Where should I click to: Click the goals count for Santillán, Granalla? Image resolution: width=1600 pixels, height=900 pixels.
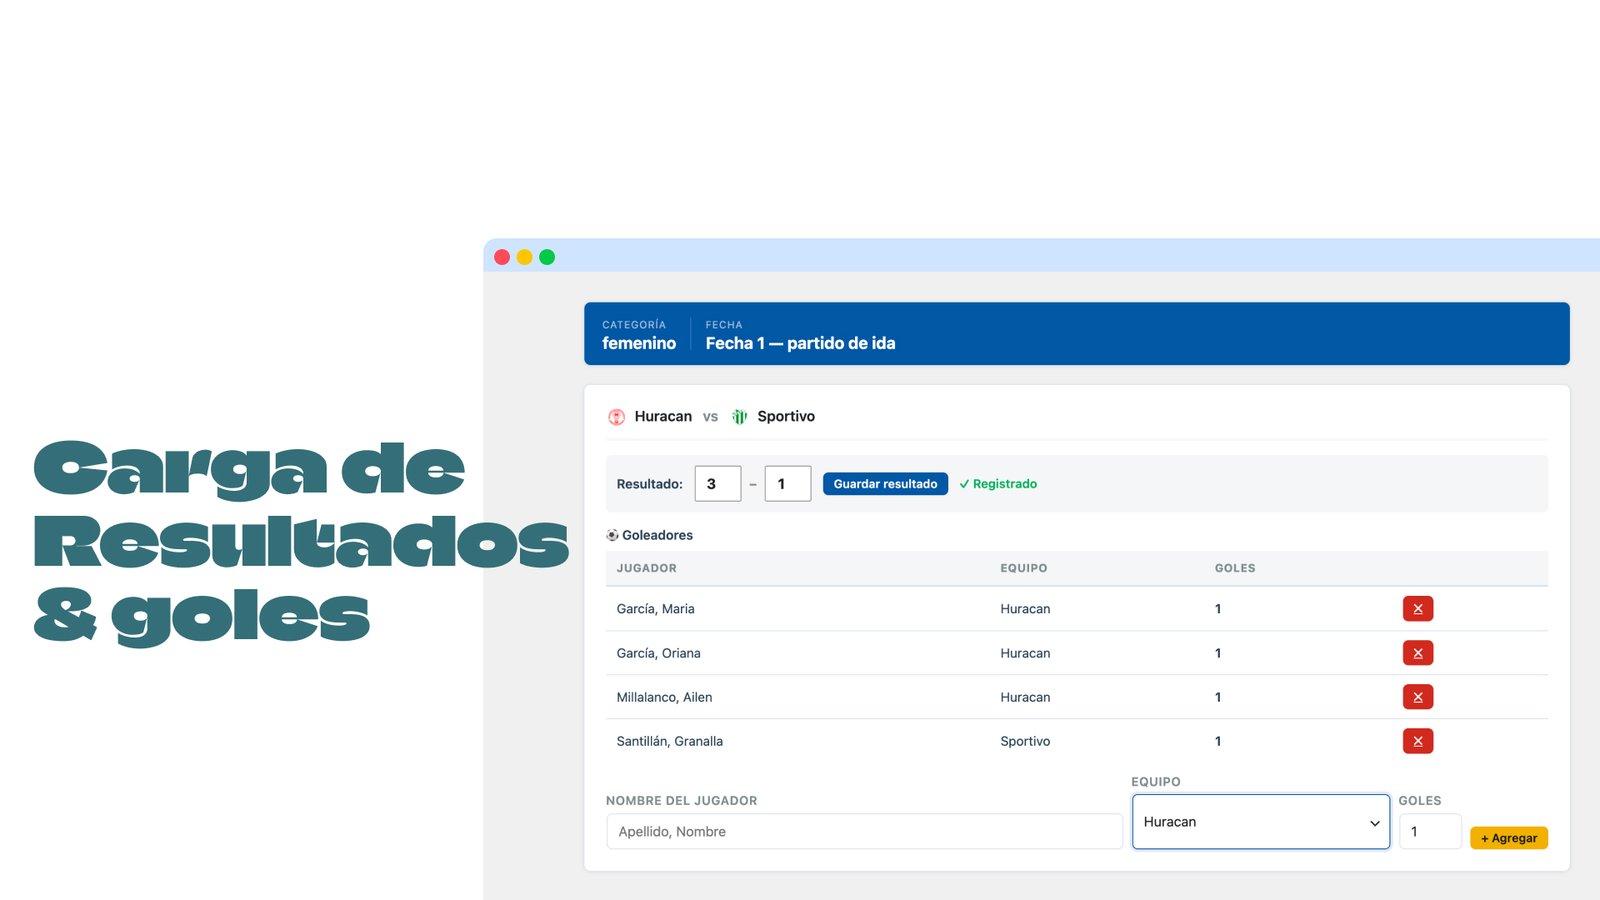(x=1218, y=741)
